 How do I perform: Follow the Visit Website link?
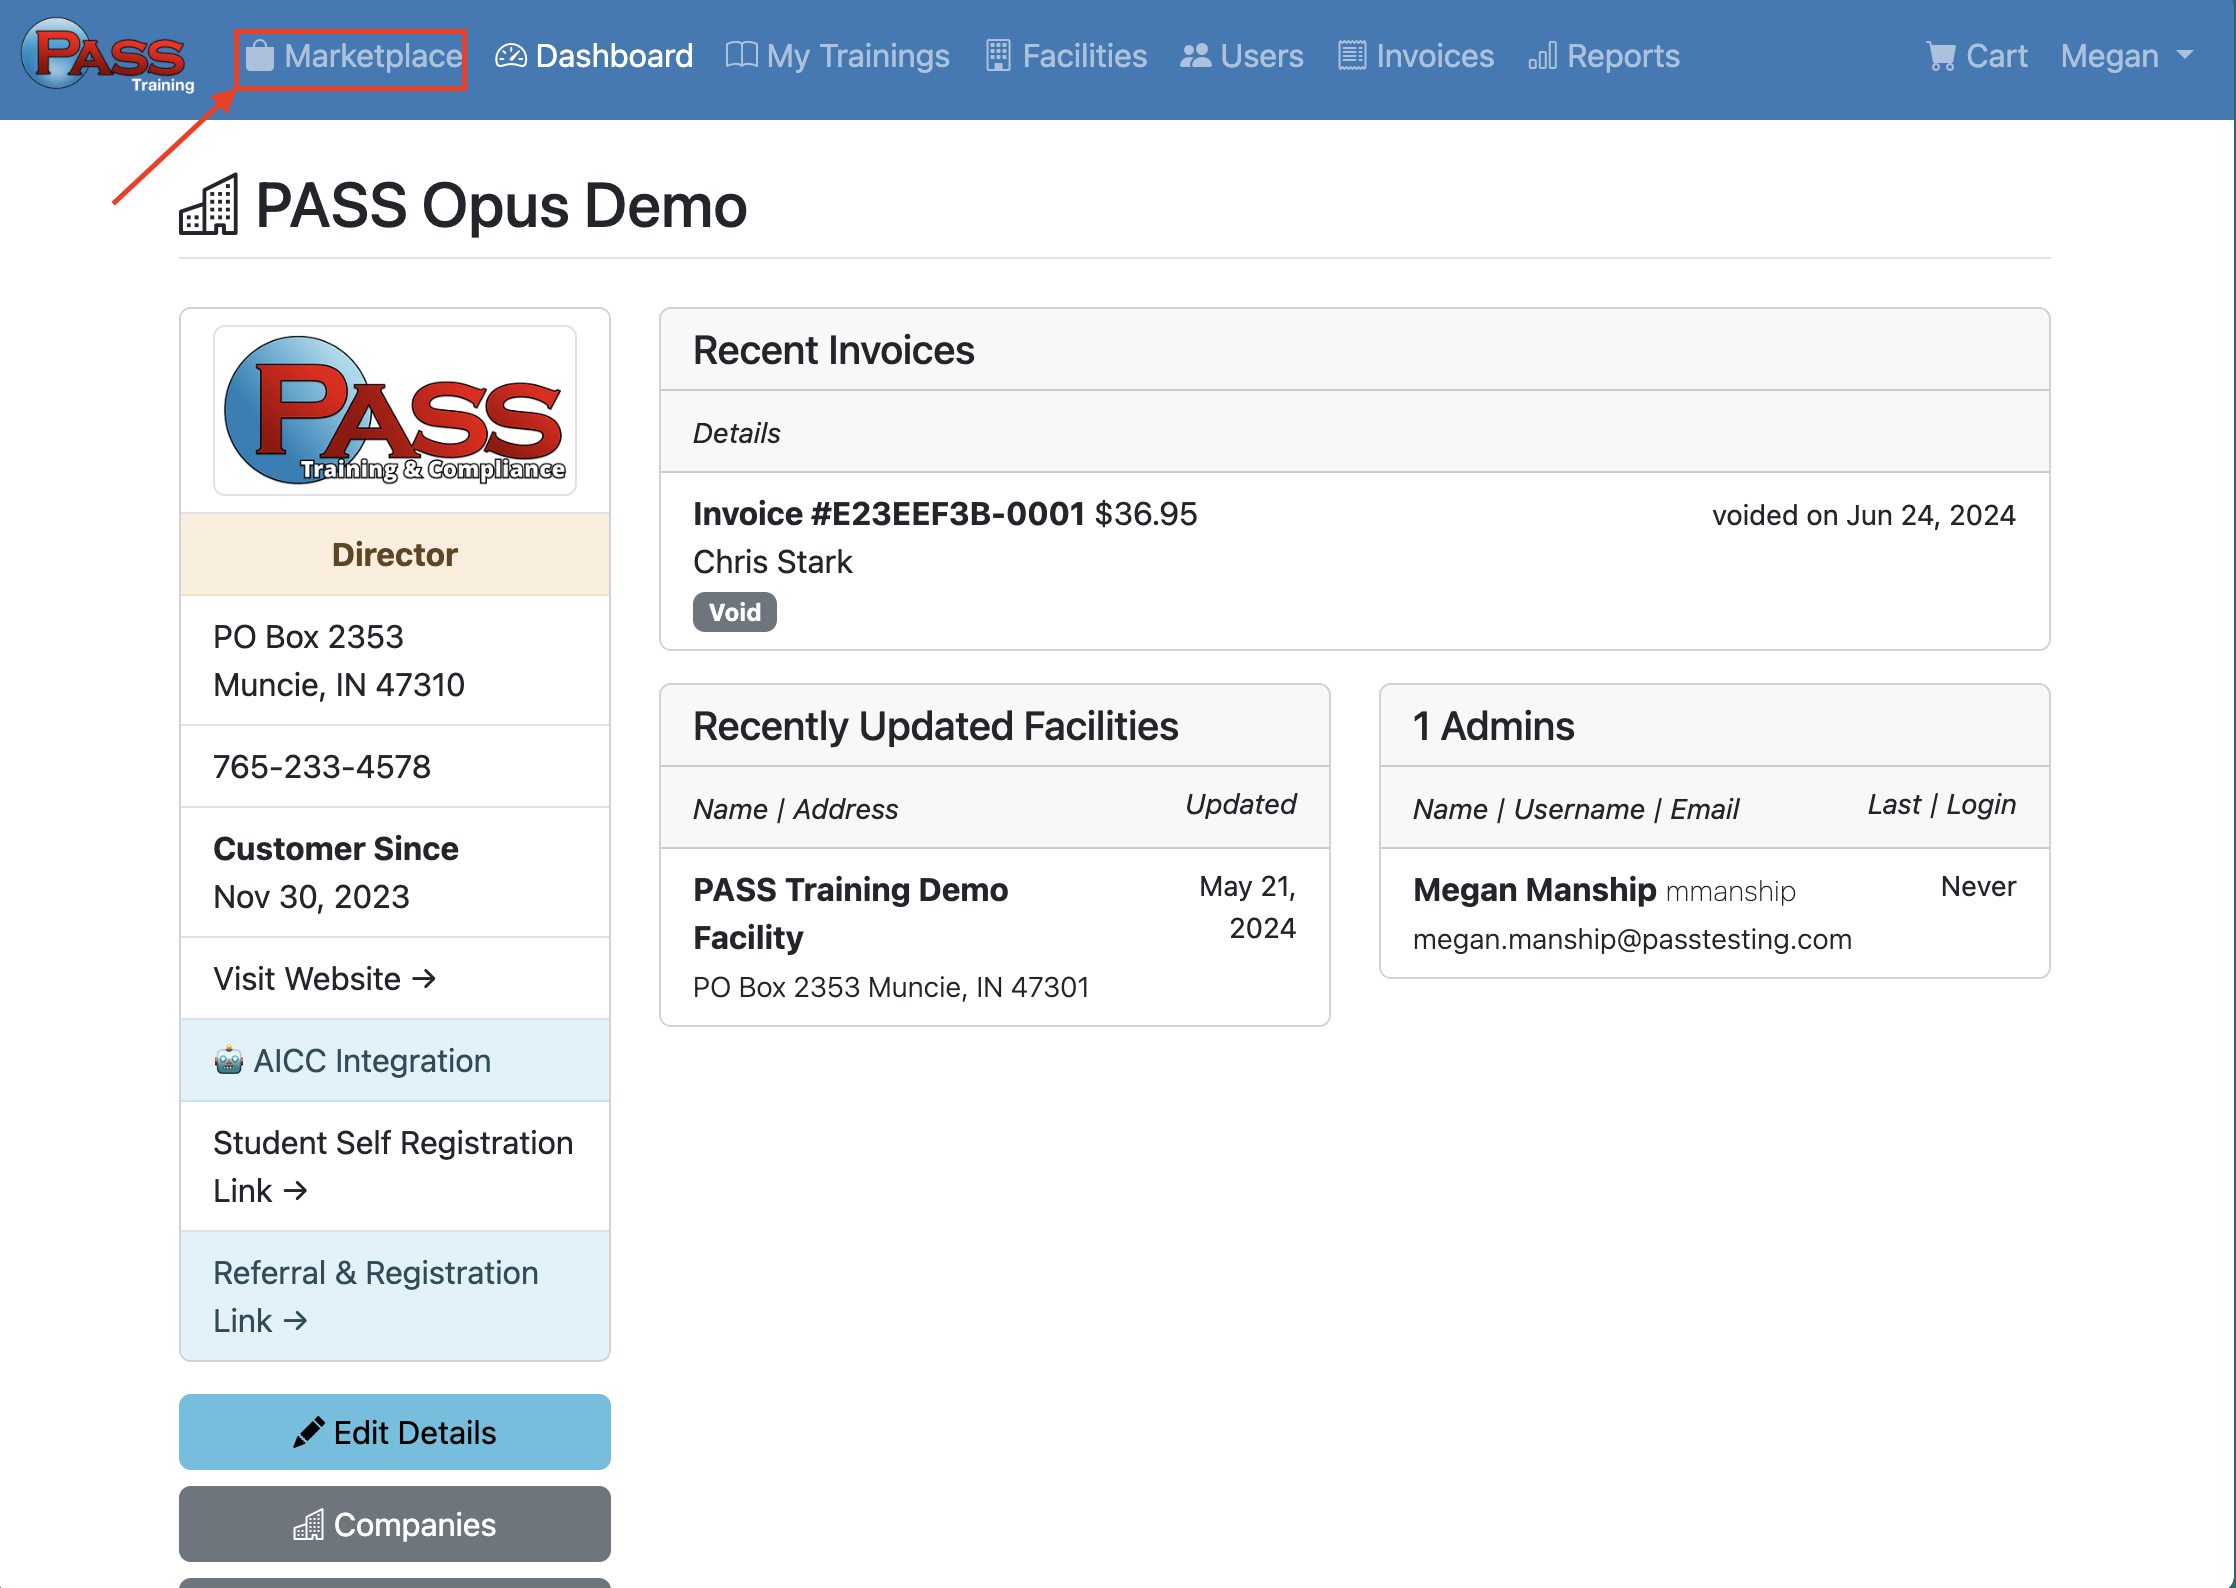(324, 978)
